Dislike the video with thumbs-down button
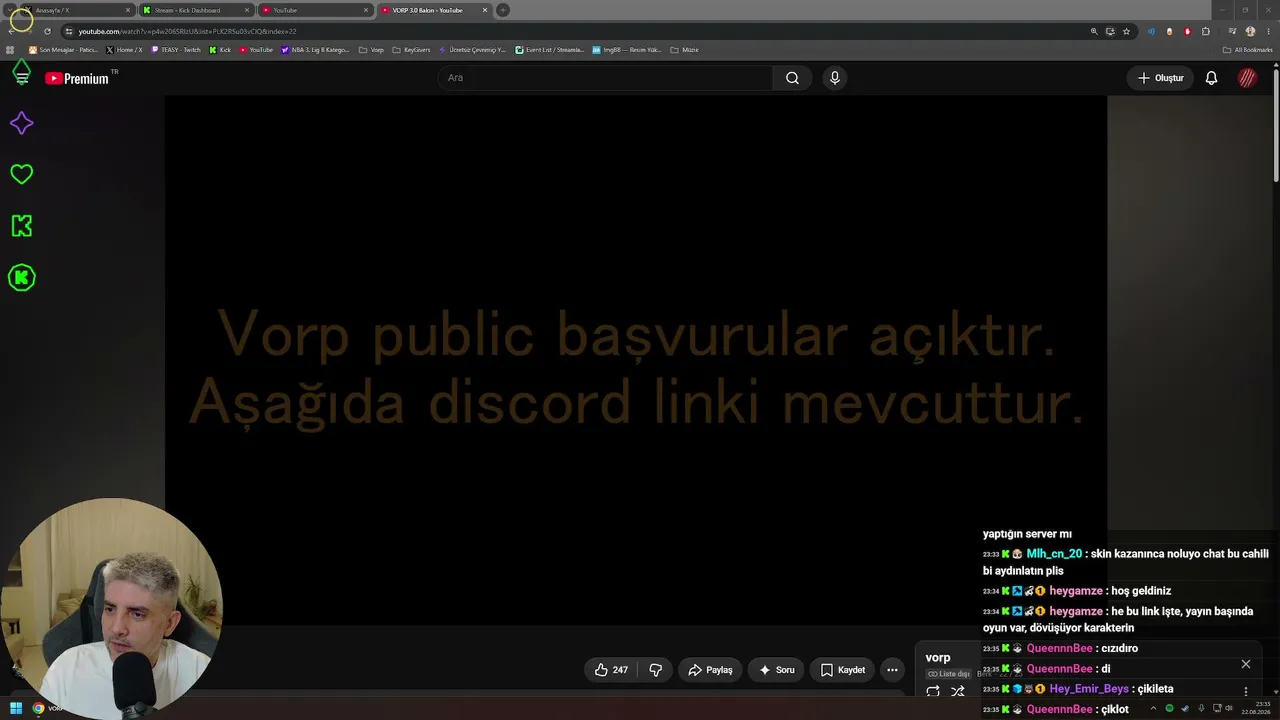Image resolution: width=1280 pixels, height=720 pixels. (x=656, y=670)
